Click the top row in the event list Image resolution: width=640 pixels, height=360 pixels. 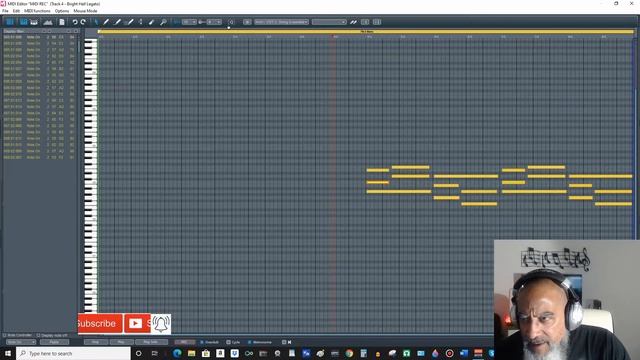coord(39,37)
